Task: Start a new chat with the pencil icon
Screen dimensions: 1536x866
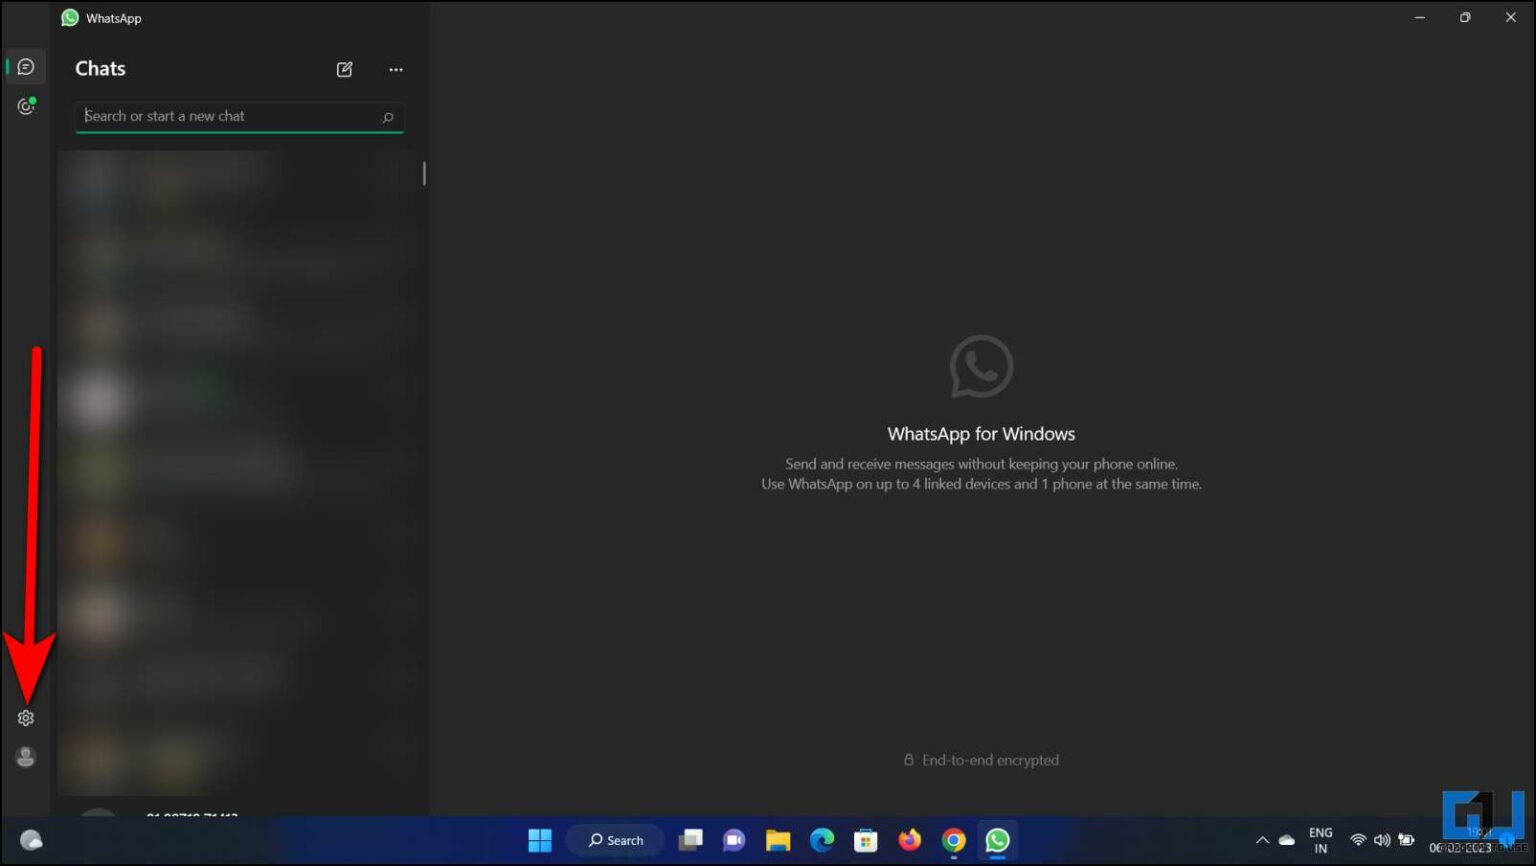Action: tap(344, 69)
